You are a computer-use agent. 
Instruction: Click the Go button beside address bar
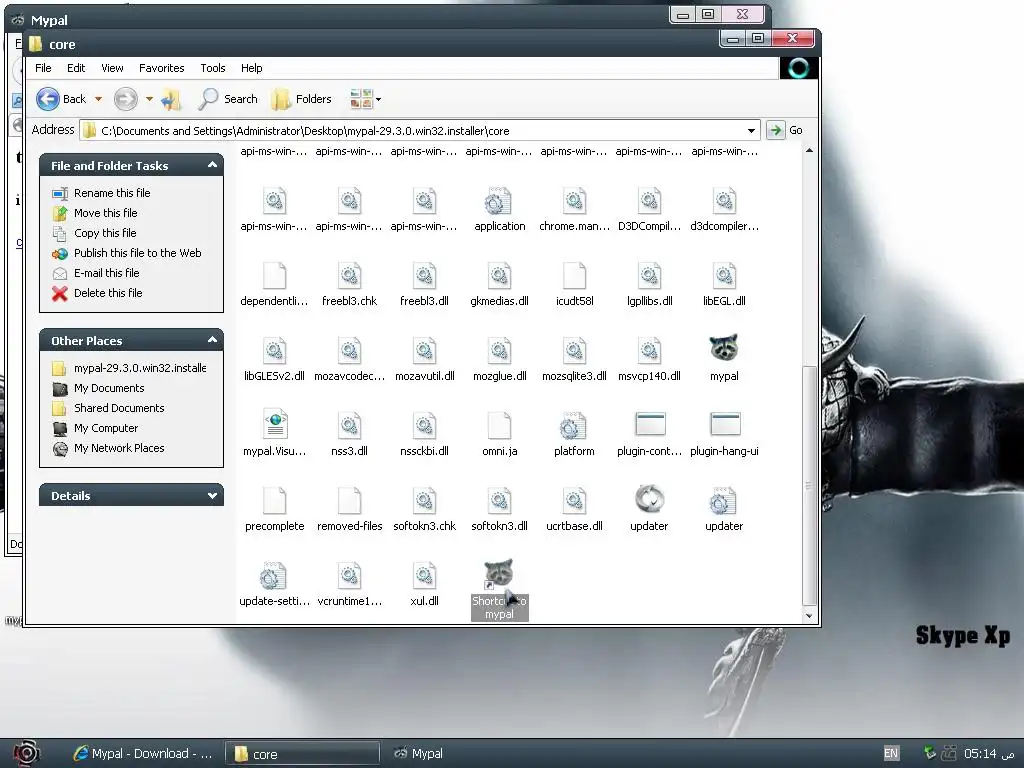point(785,130)
